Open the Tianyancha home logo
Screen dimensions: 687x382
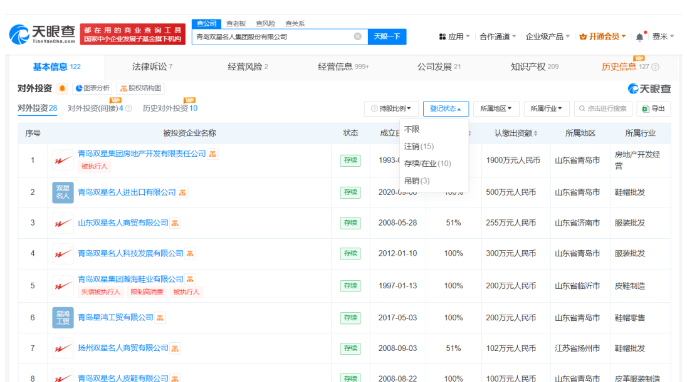(x=42, y=34)
